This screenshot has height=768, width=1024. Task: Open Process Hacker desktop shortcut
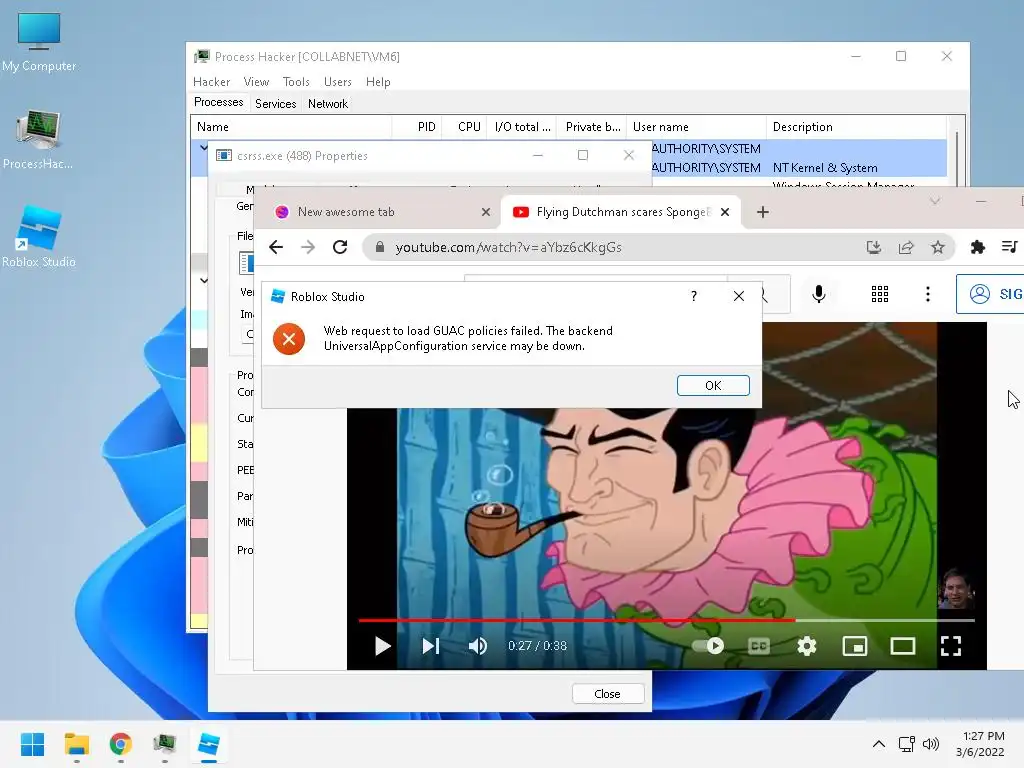39,139
